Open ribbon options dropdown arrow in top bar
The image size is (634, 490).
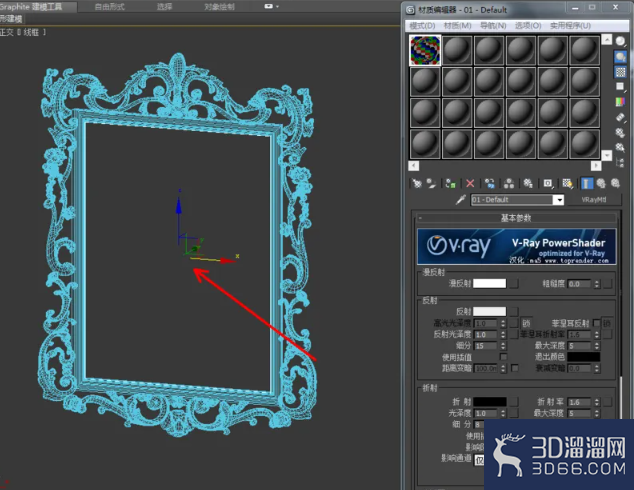[277, 6]
